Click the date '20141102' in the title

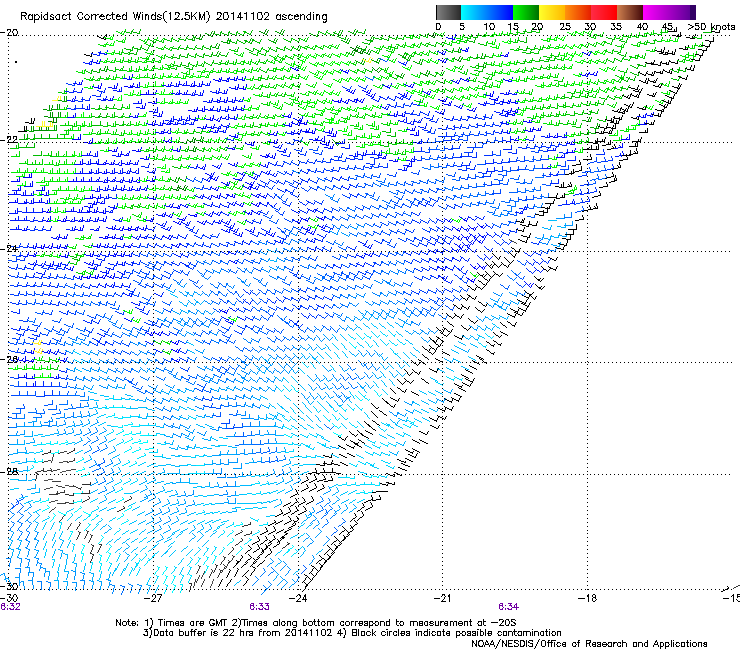pyautogui.click(x=243, y=17)
